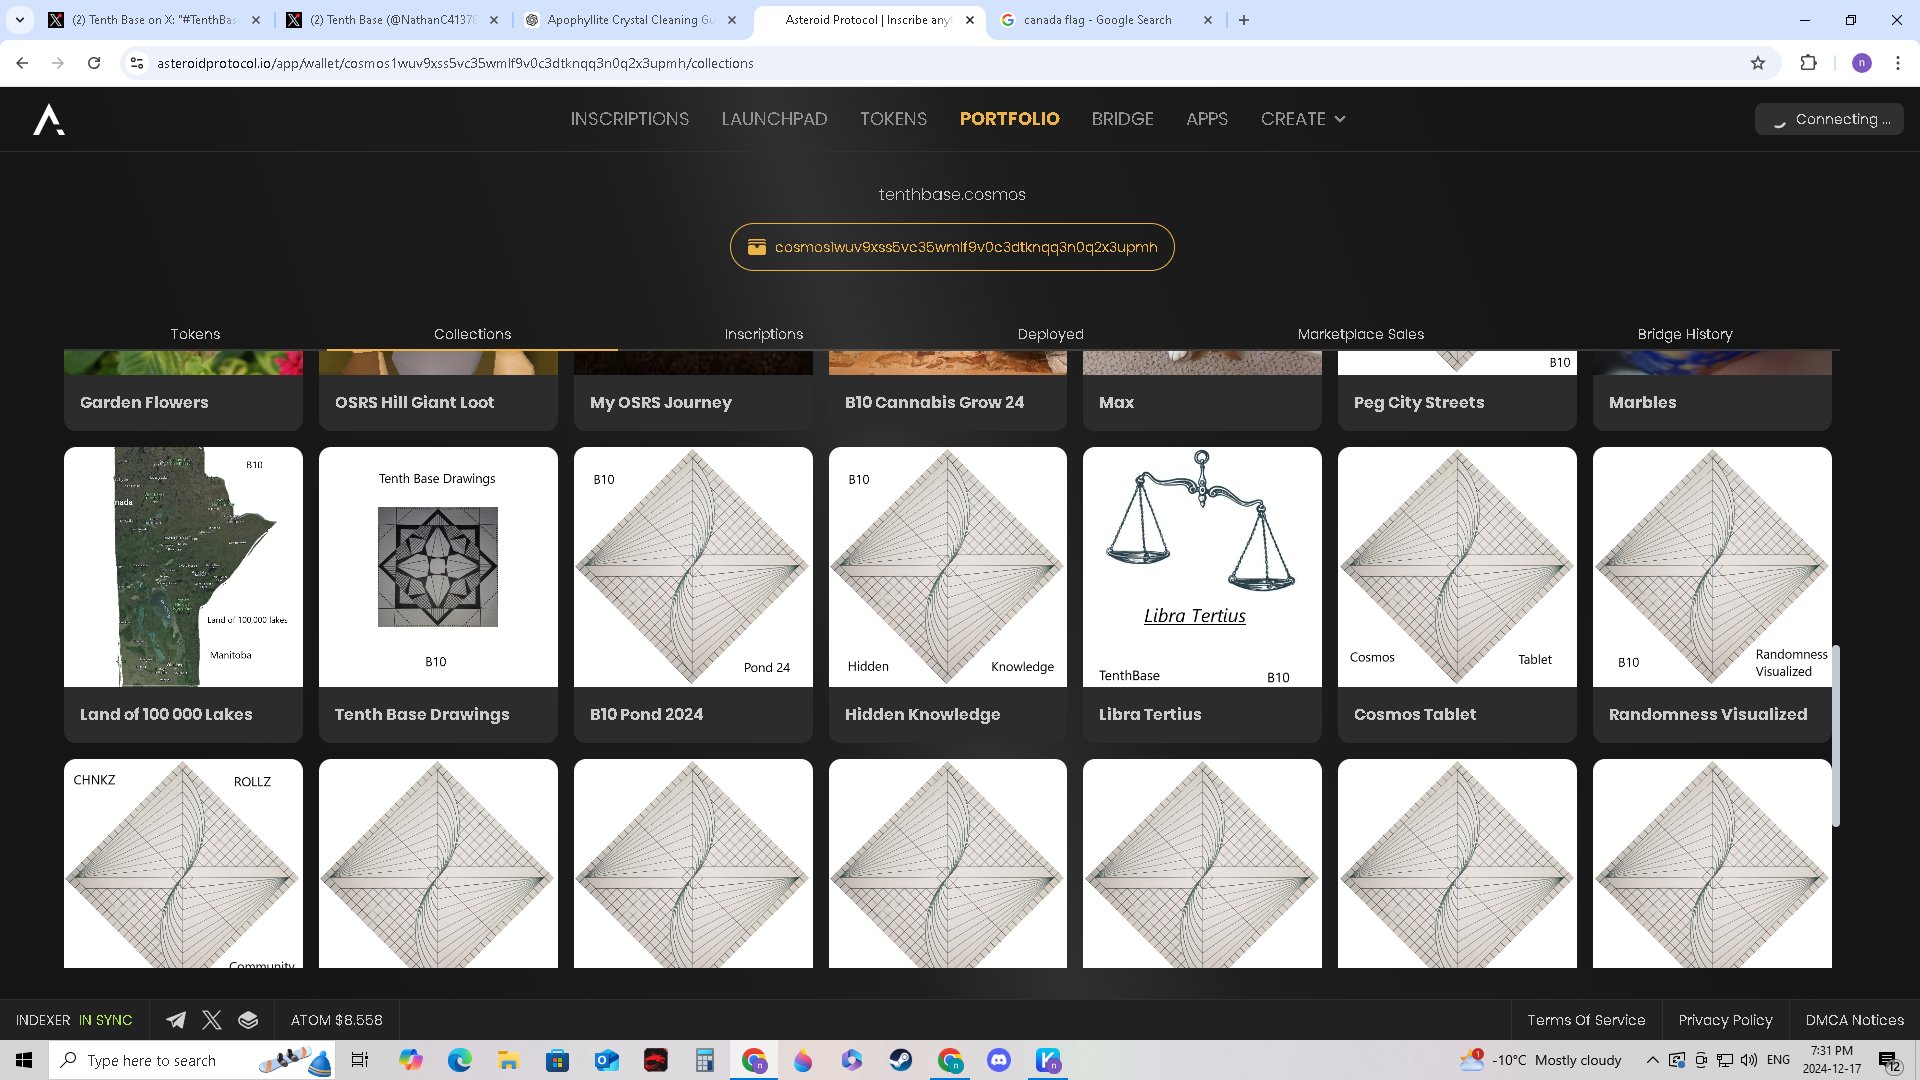The height and width of the screenshot is (1080, 1920).
Task: Switch to the Inscriptions portfolio tab
Action: (x=763, y=334)
